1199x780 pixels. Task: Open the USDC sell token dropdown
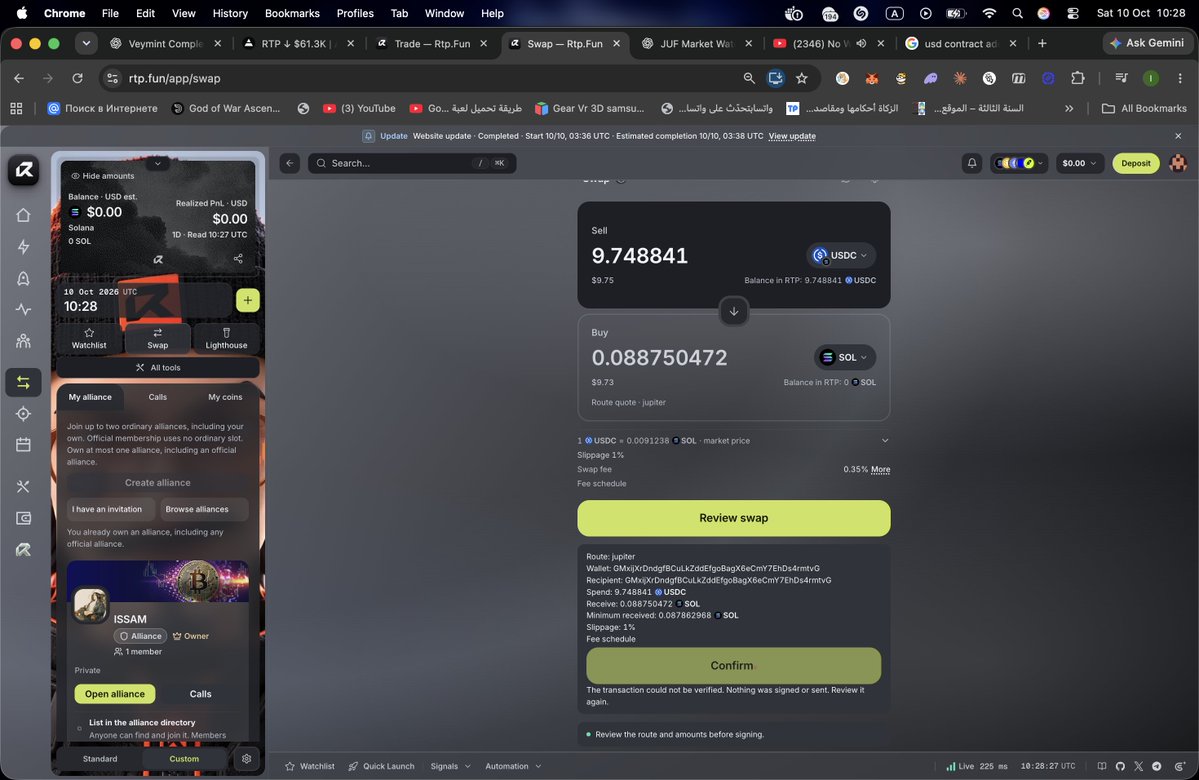point(841,255)
